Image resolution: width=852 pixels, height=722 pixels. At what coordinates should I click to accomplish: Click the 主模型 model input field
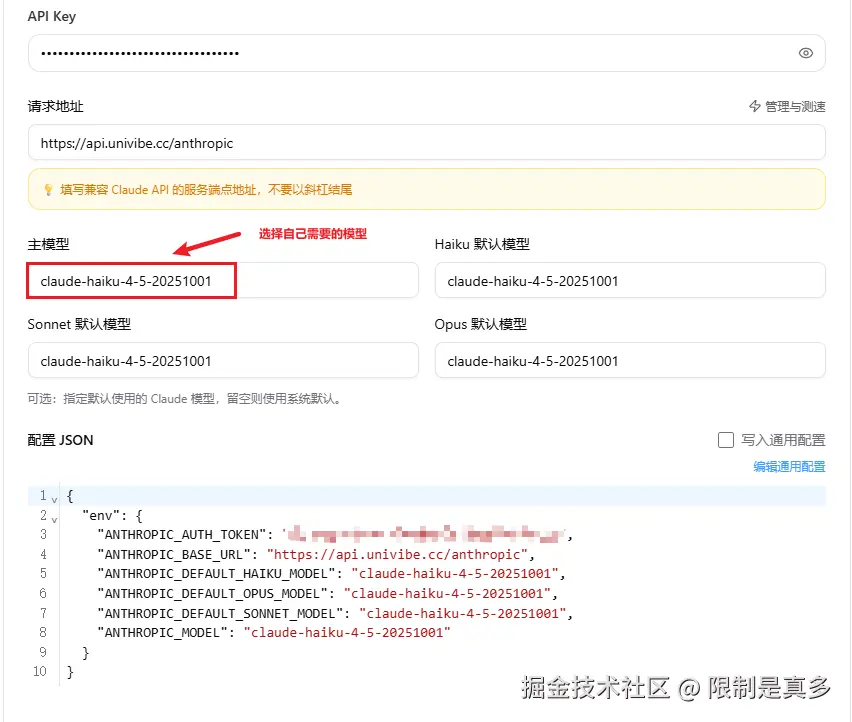[223, 280]
